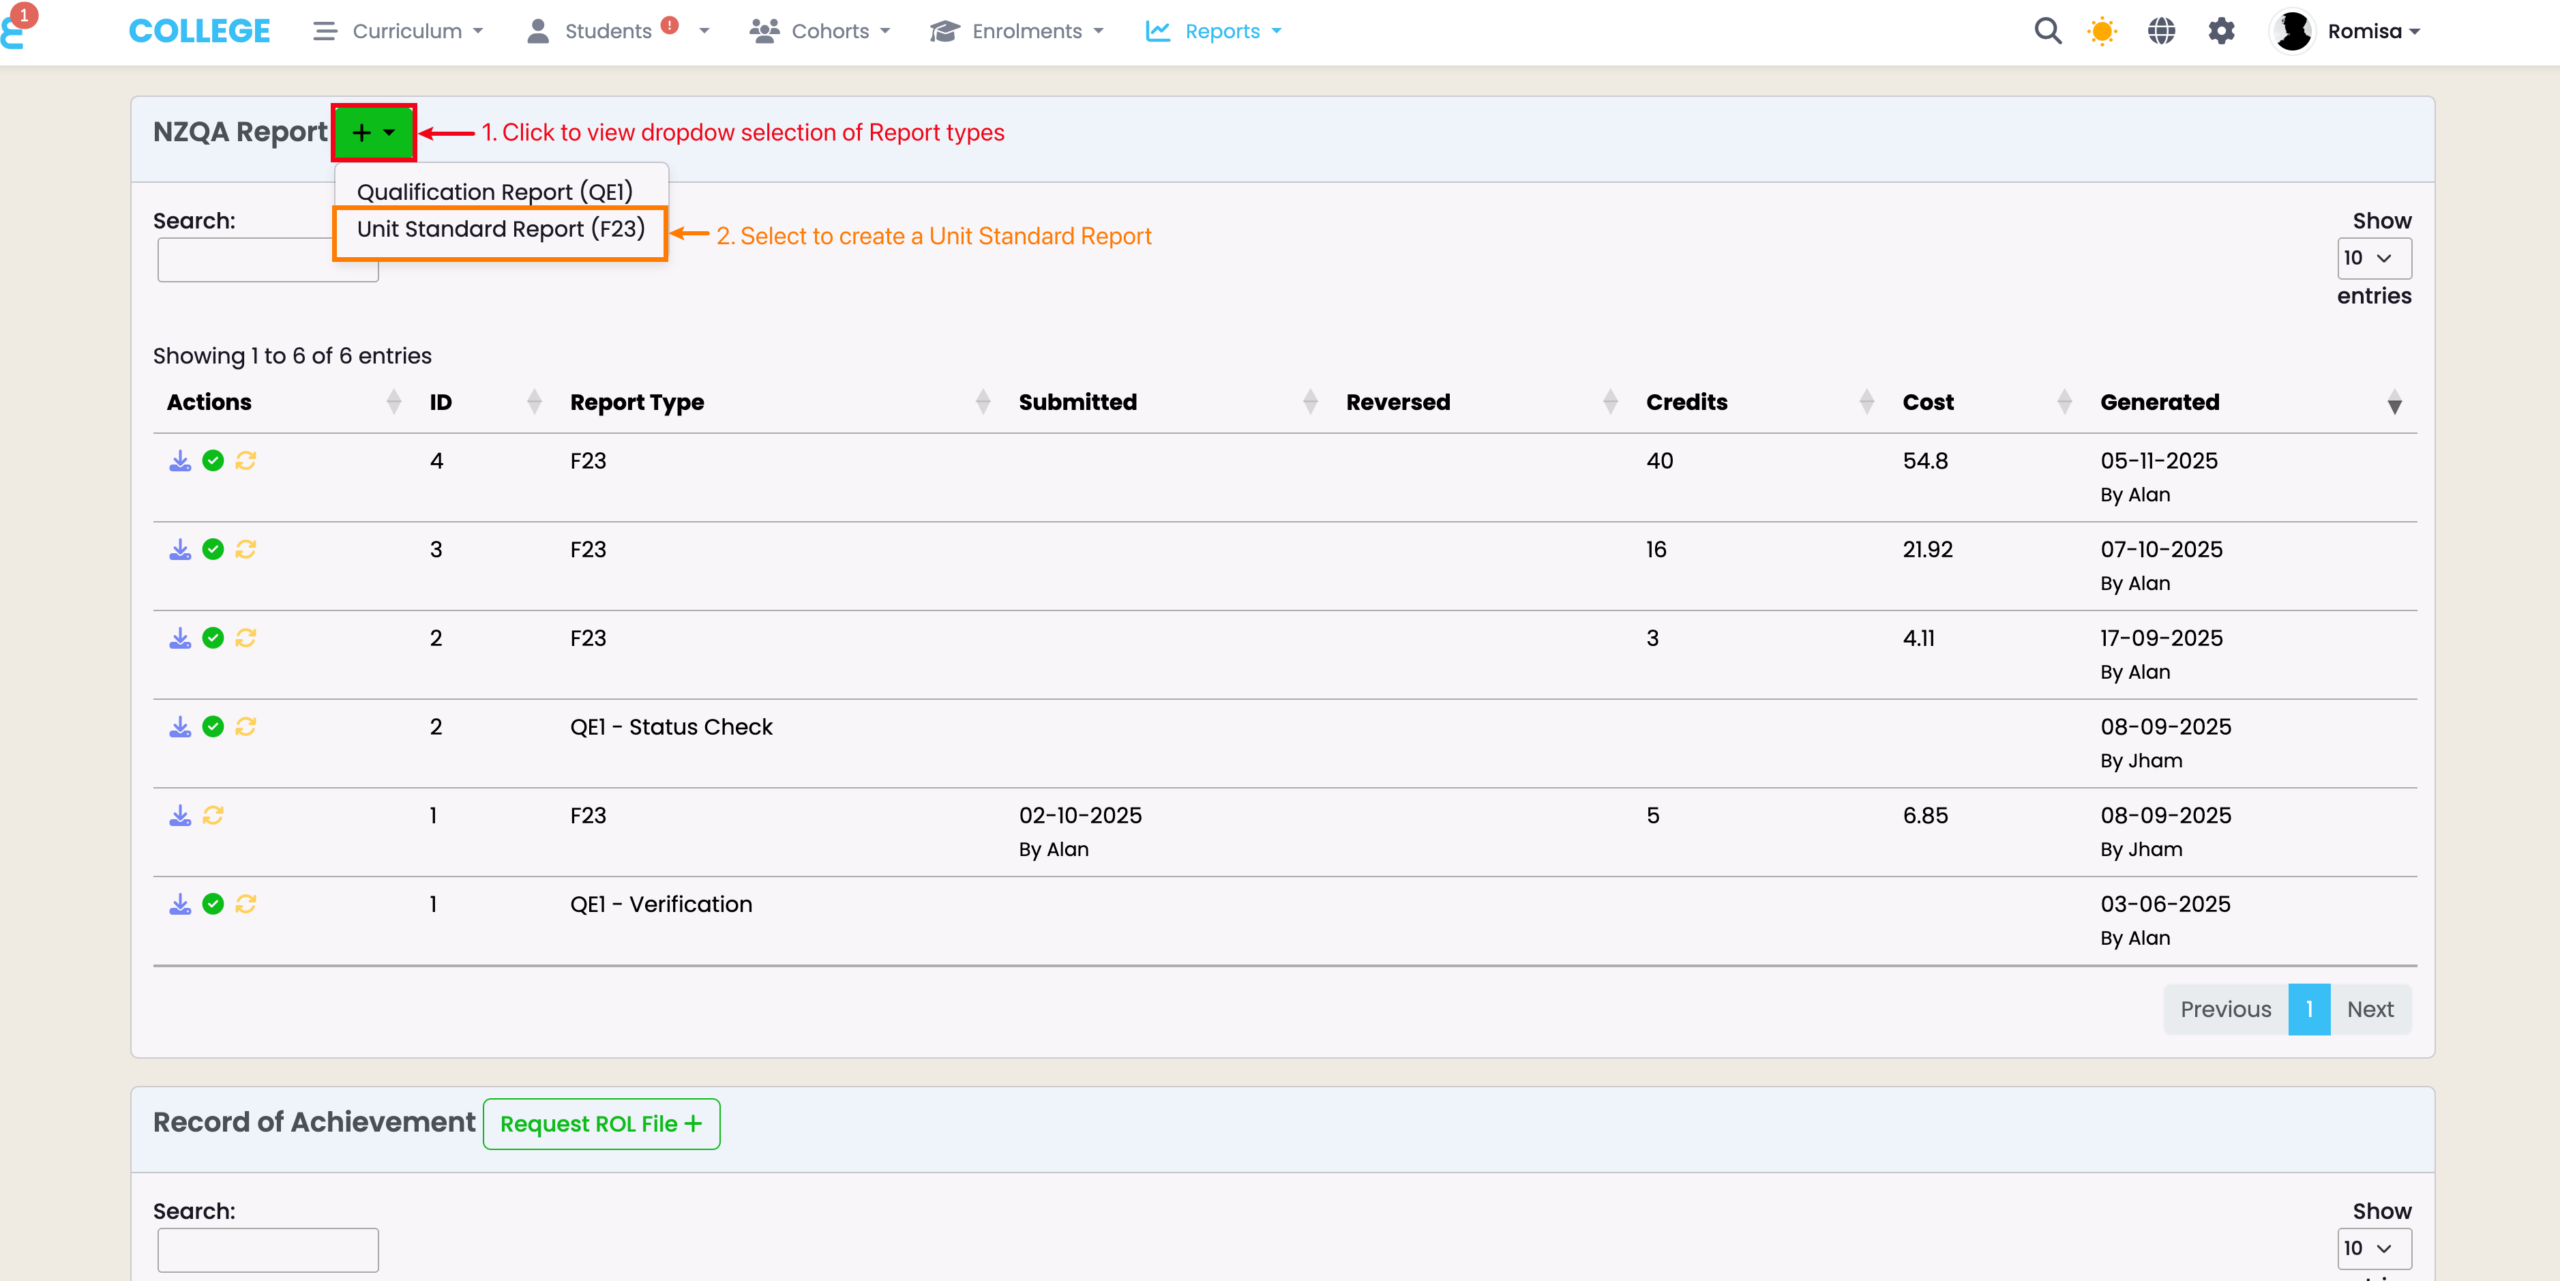Sort table by Generated column
This screenshot has width=2560, height=1281.
tap(2160, 402)
